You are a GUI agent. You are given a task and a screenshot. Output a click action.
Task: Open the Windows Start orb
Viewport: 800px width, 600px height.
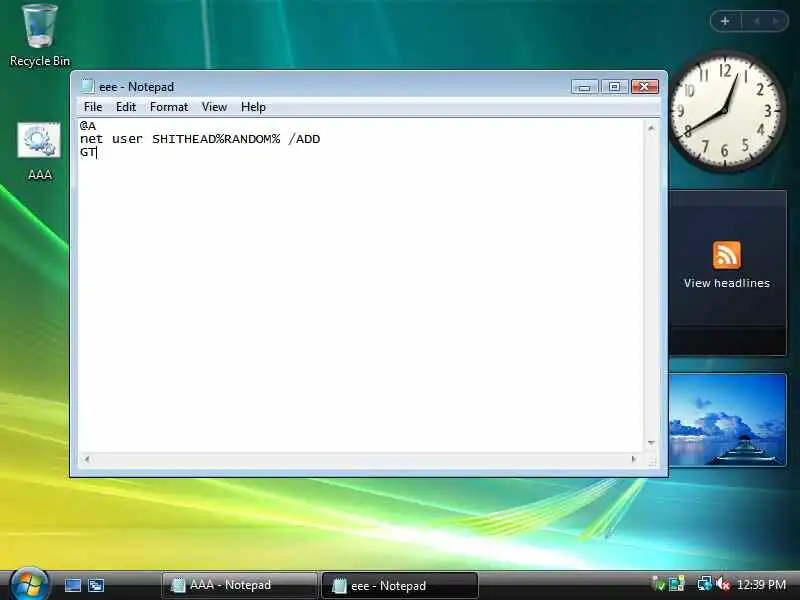(29, 584)
